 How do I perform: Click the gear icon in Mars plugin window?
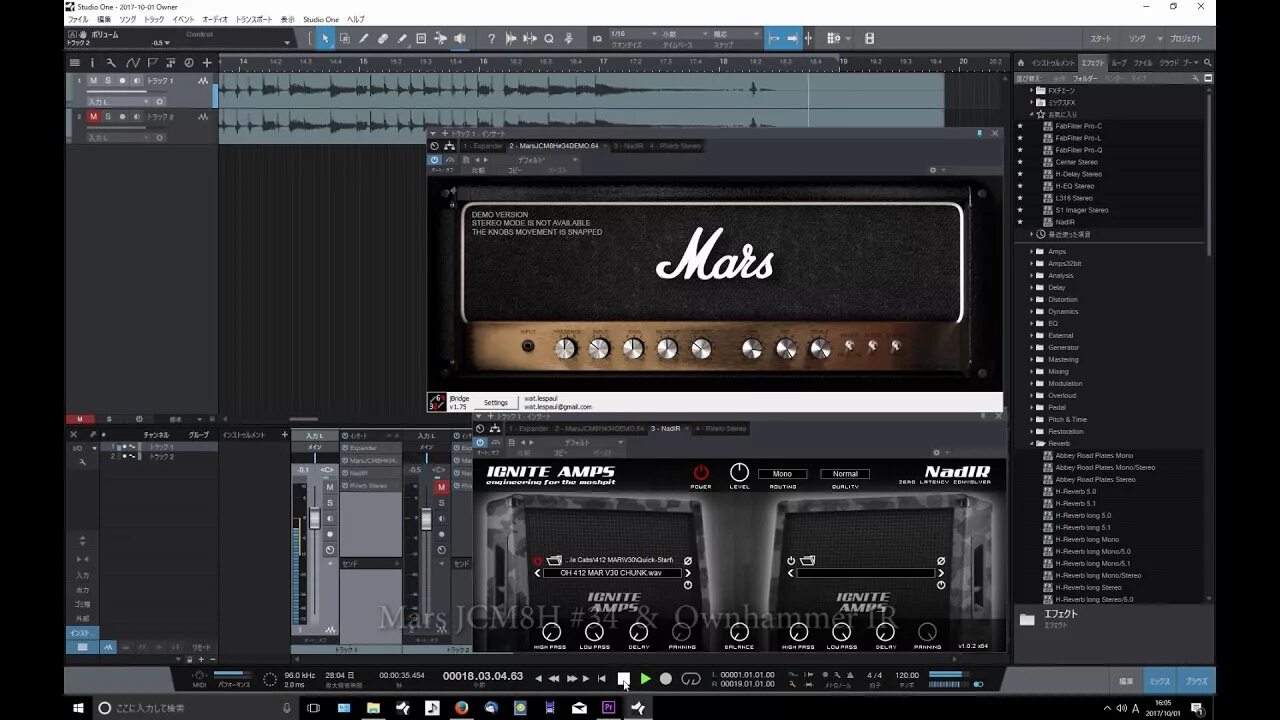(933, 170)
